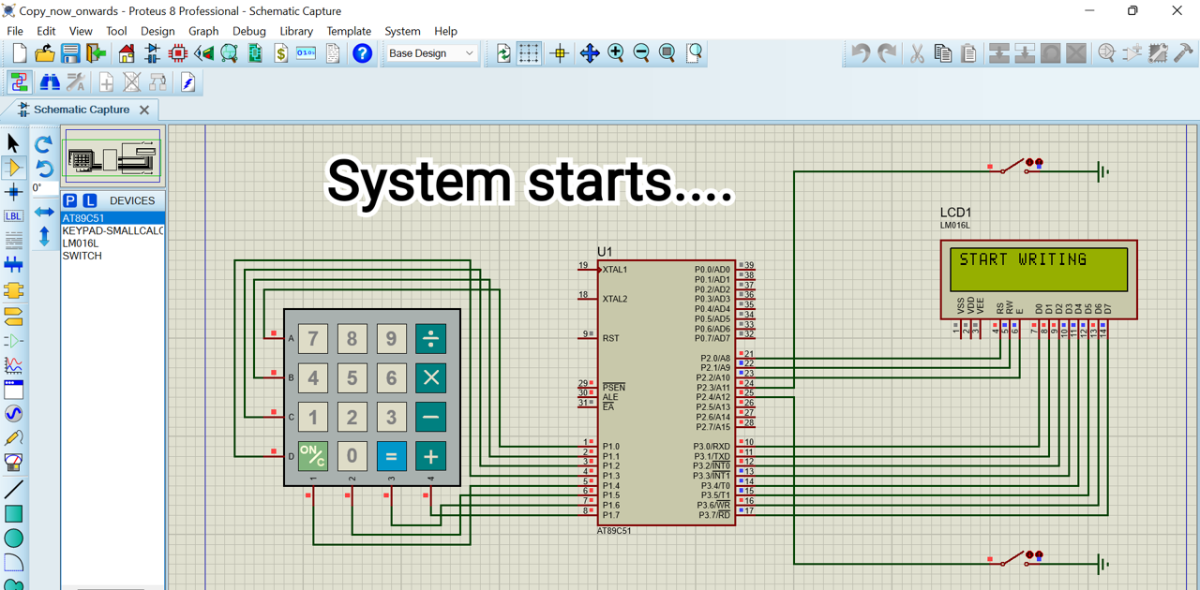1200x590 pixels.
Task: Activate Junction Dot Mode
Action: click(x=13, y=191)
